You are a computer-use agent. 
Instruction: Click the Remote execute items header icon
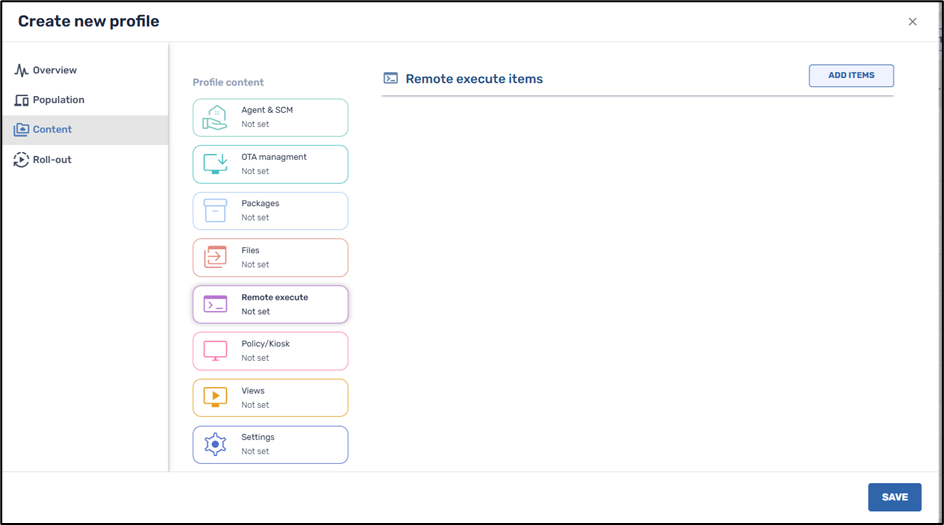tap(391, 78)
